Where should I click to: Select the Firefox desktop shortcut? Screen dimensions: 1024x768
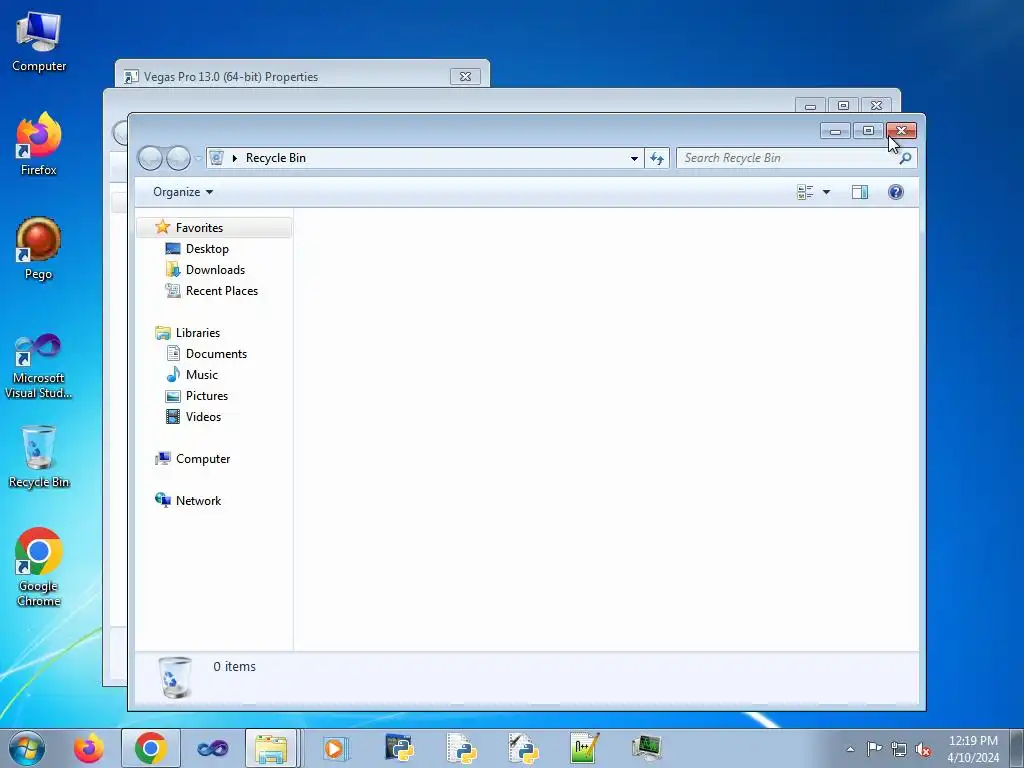tap(39, 144)
